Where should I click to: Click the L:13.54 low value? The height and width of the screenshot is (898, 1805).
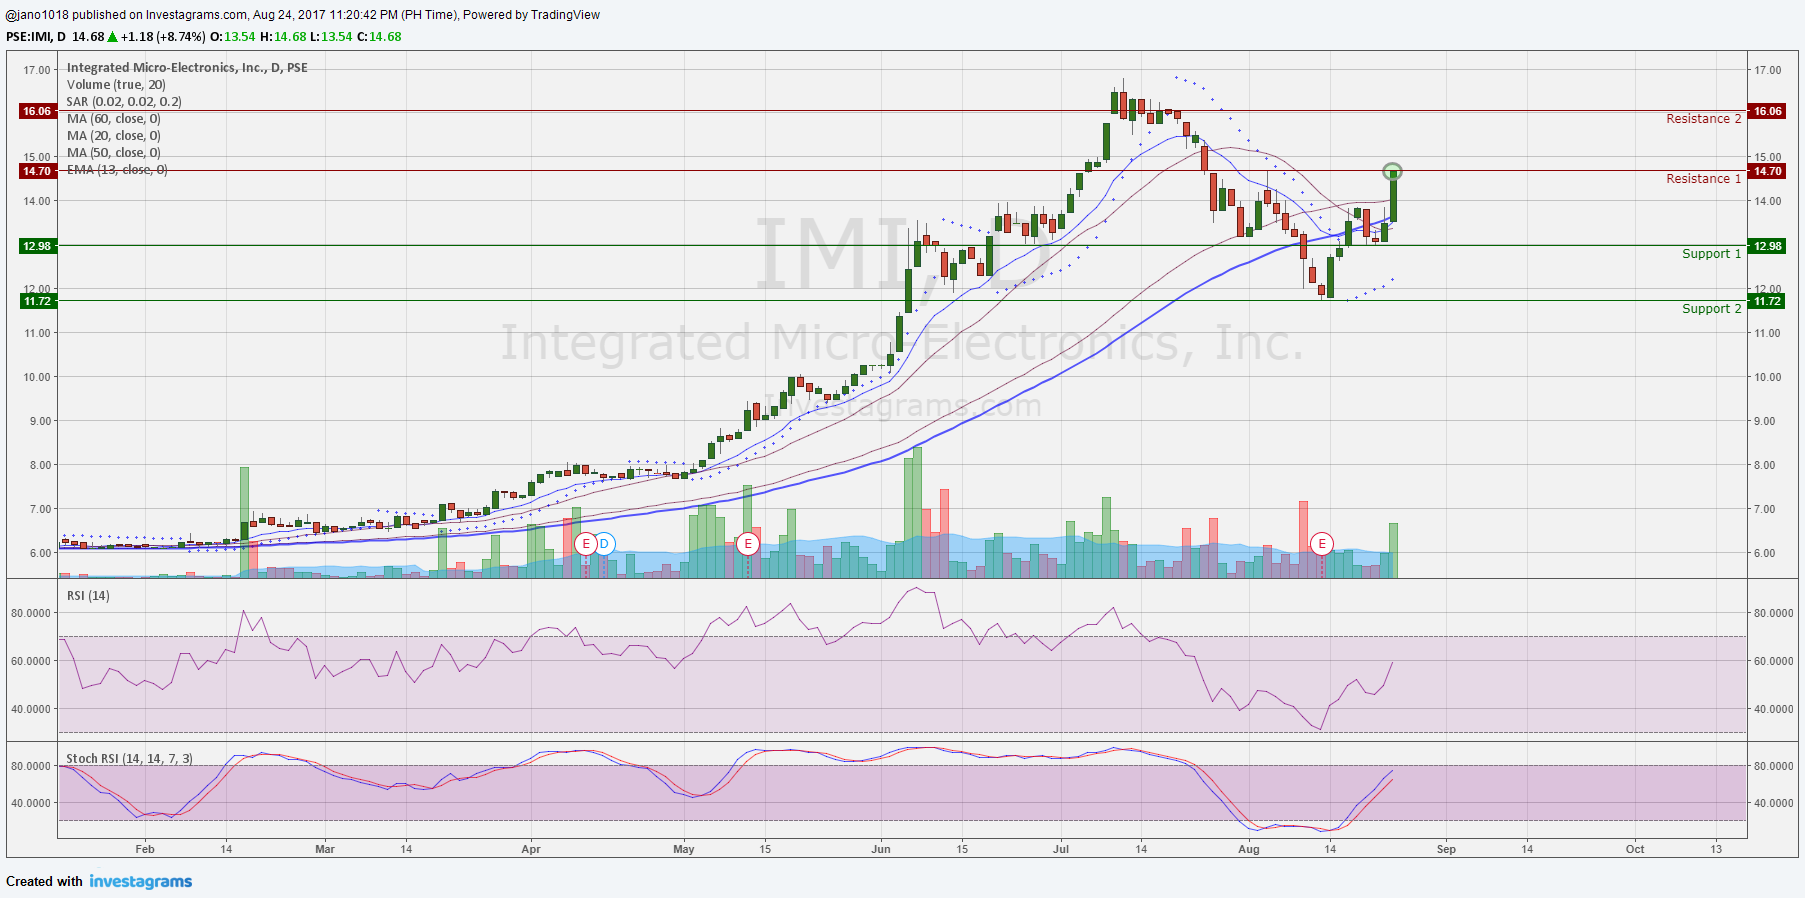point(331,37)
